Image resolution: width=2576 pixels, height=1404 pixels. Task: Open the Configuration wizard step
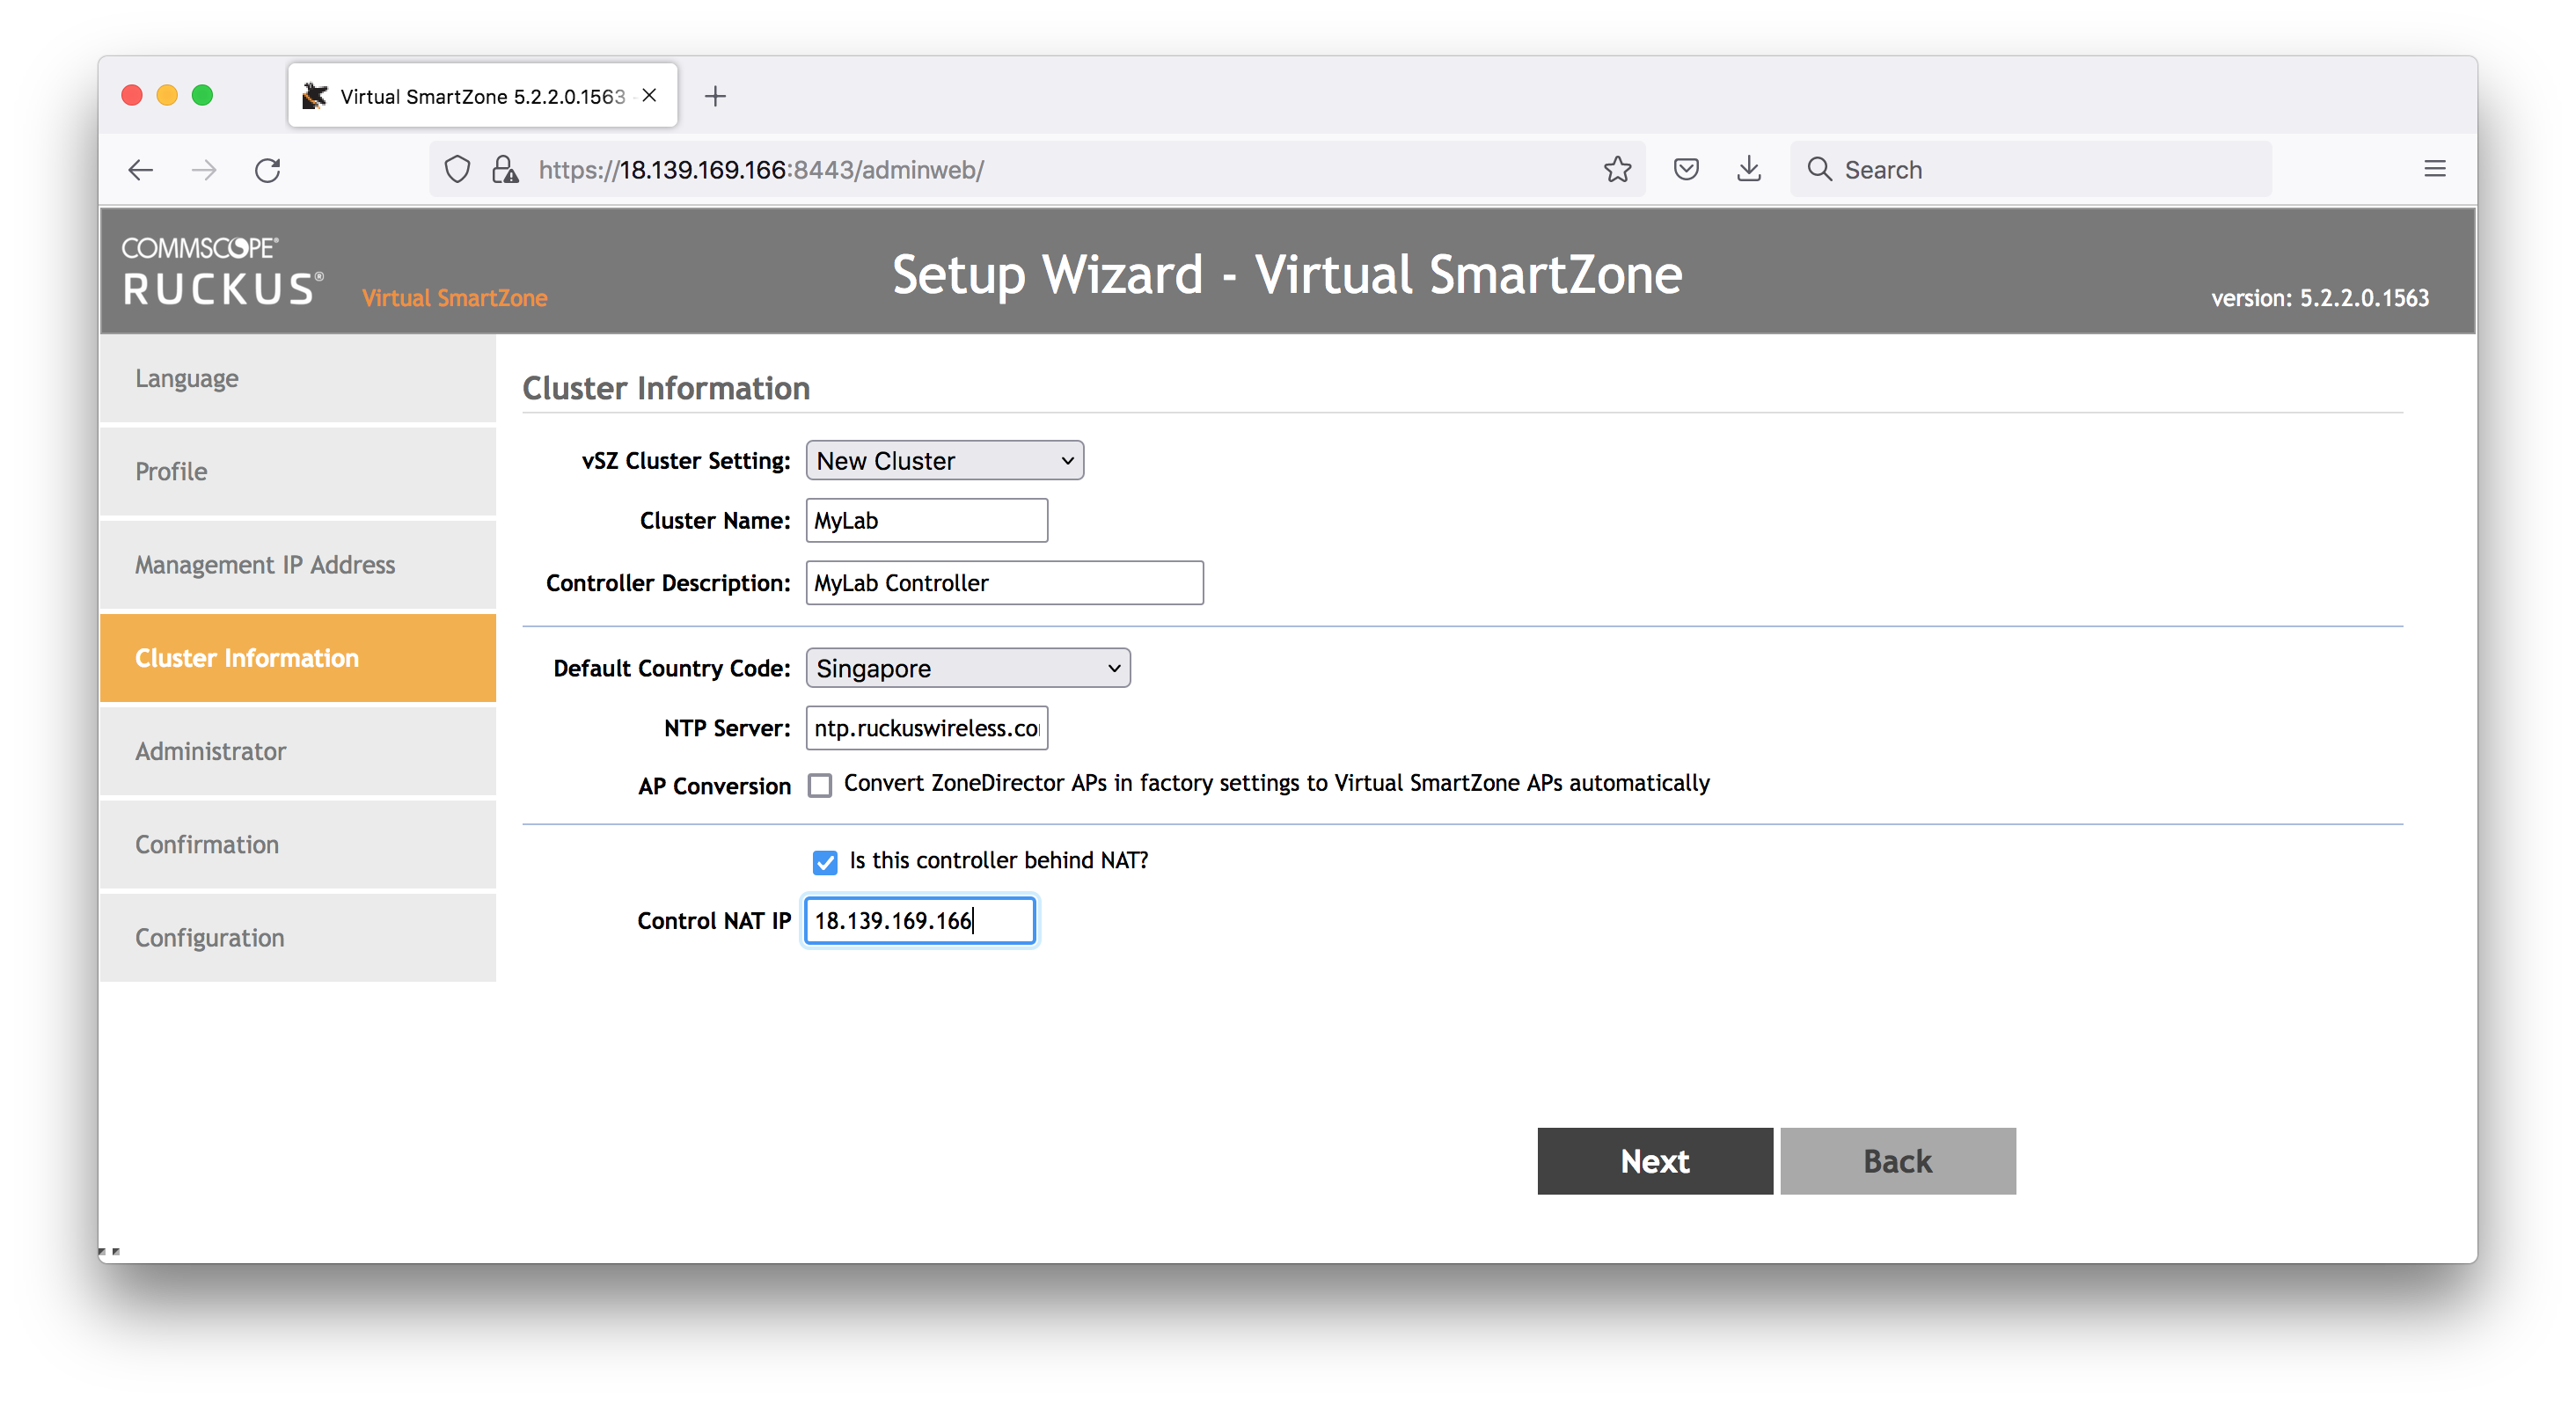298,938
